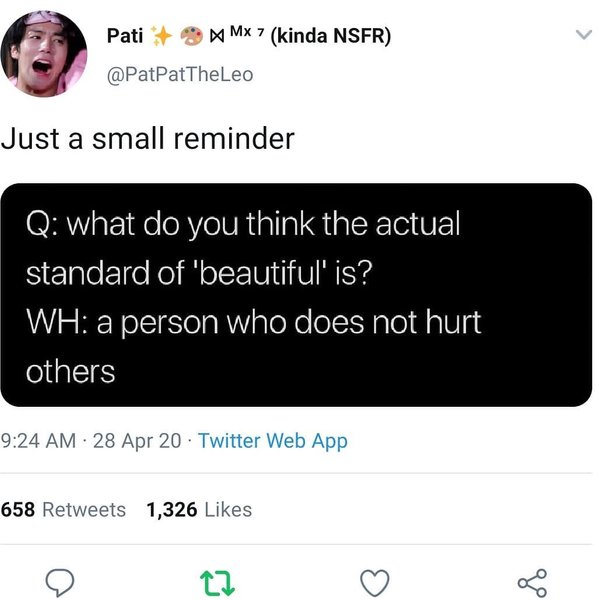Screen dimensions: 599x600
Task: View the 1,326 Likes list
Action: click(x=199, y=510)
